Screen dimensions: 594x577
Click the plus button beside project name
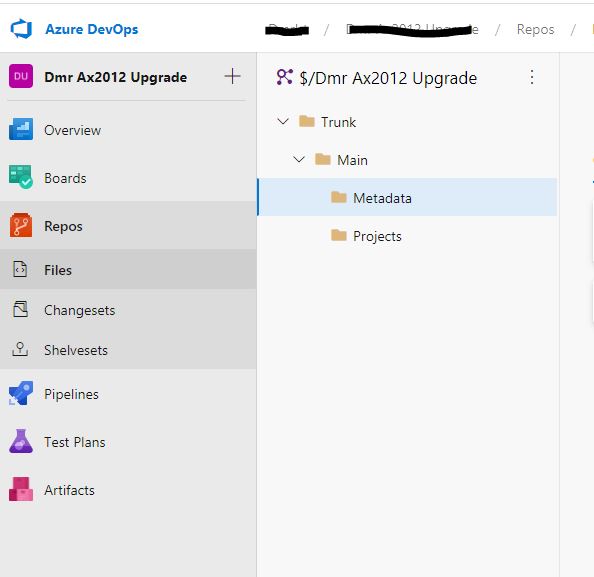tap(232, 76)
